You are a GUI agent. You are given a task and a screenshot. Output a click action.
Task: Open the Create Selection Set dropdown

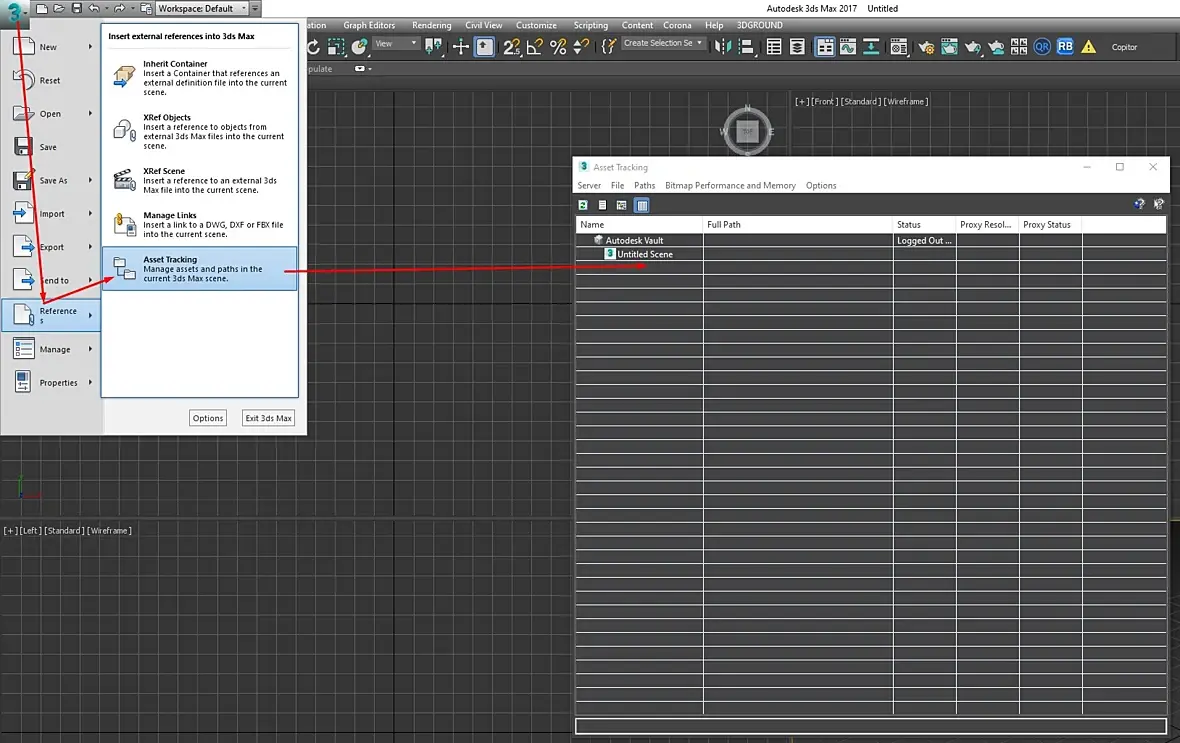pos(663,43)
